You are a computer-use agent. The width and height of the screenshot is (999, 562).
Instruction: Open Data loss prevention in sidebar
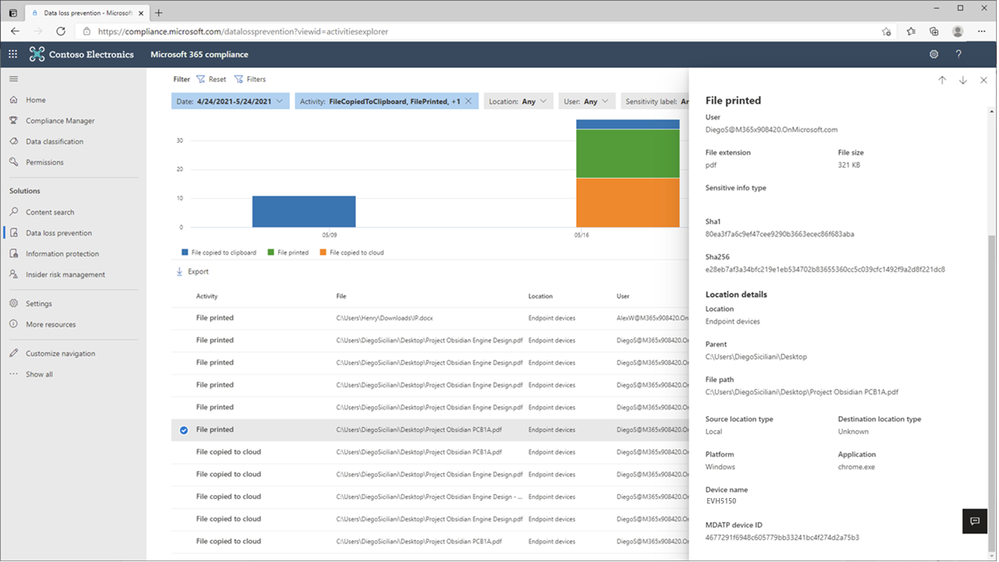[x=58, y=233]
